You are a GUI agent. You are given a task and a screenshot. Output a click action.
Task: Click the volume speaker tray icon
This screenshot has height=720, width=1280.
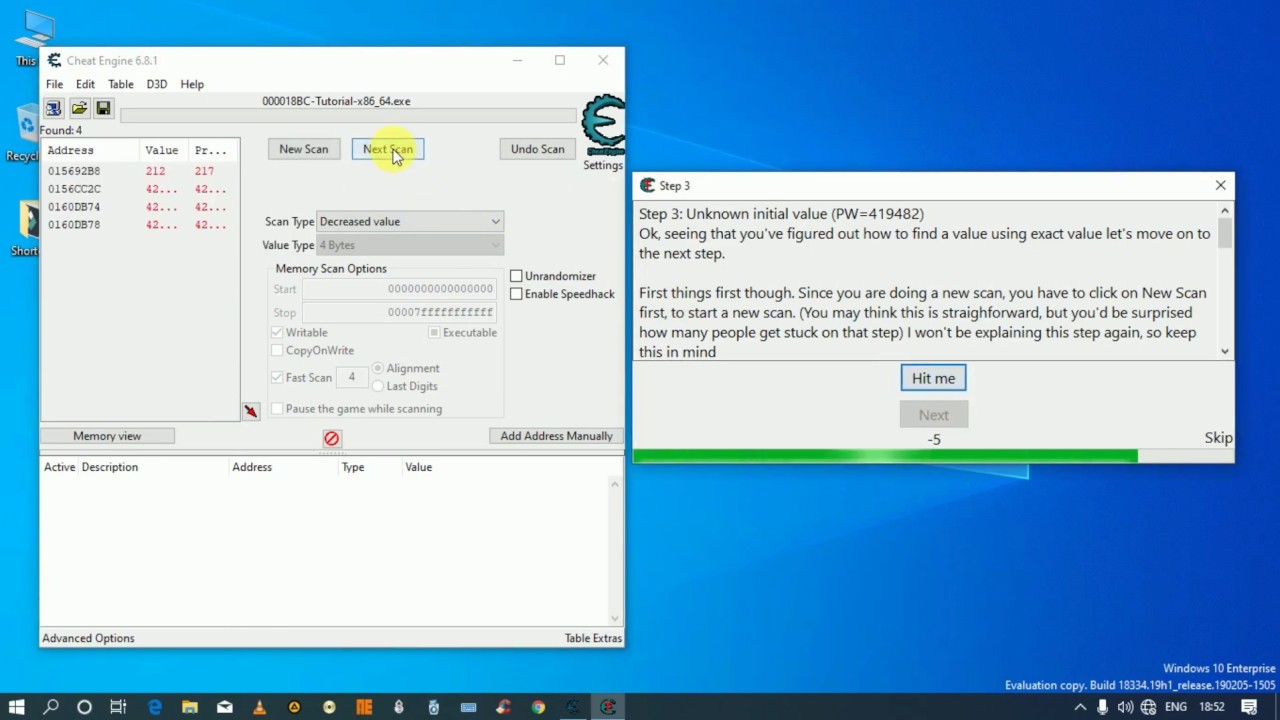1125,707
